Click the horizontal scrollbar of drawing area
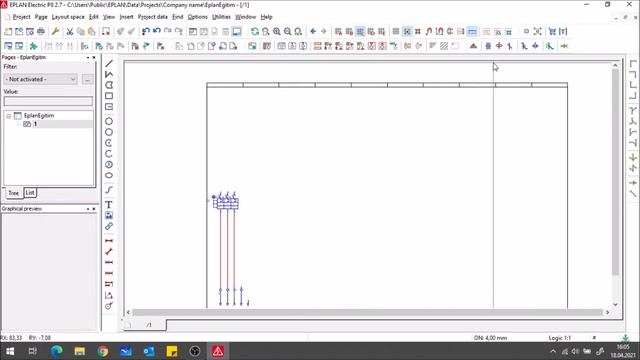Viewport: 640px width, 360px height. pos(367,312)
